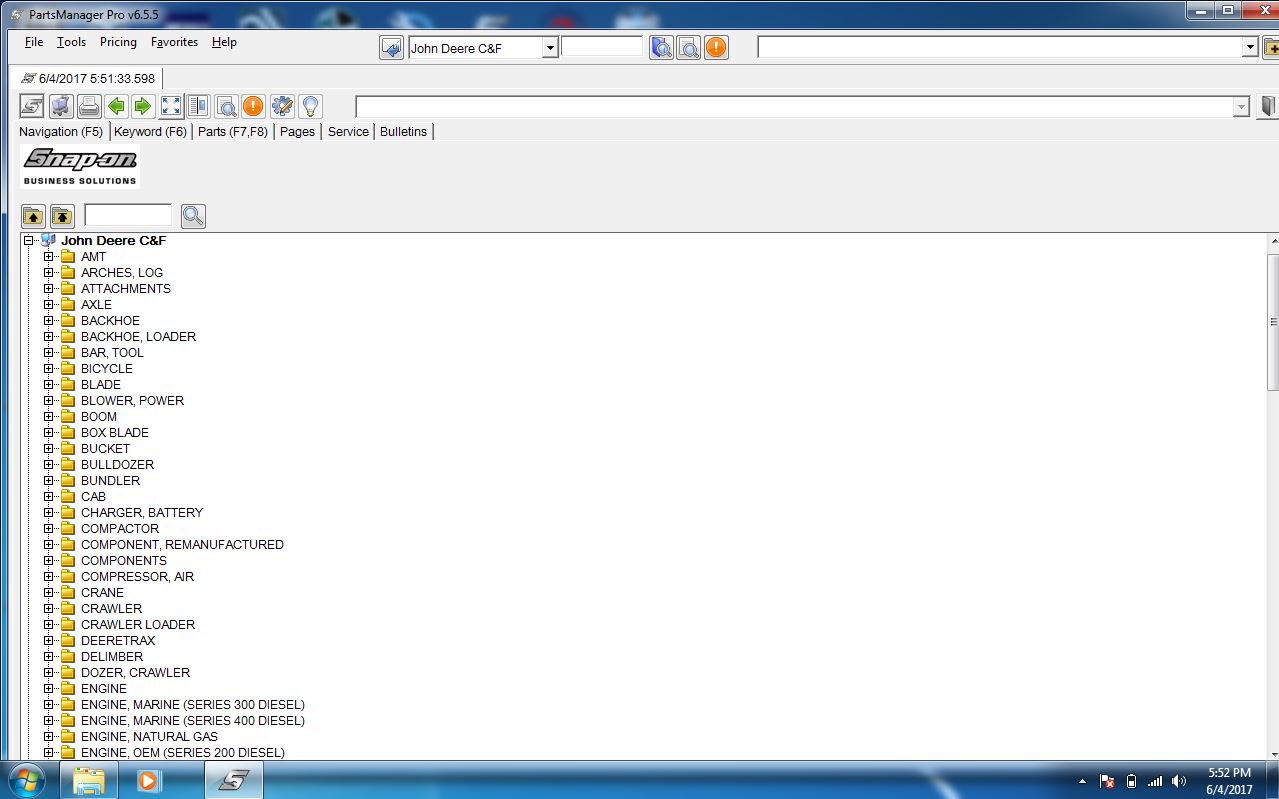Click the orange alert icon beside the gear

(x=253, y=106)
